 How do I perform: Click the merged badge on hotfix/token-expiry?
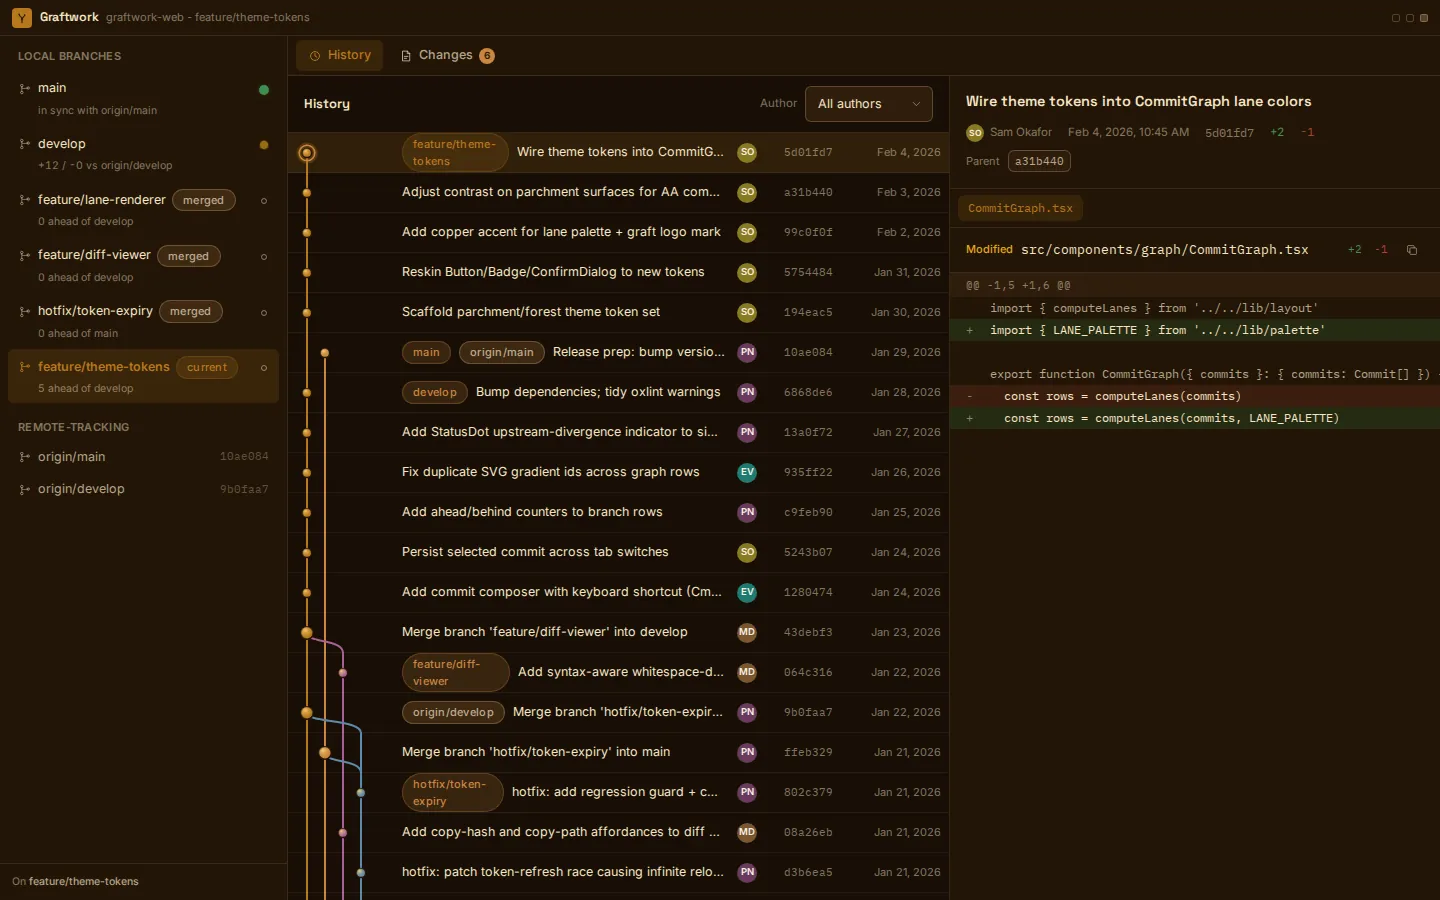[x=190, y=312]
